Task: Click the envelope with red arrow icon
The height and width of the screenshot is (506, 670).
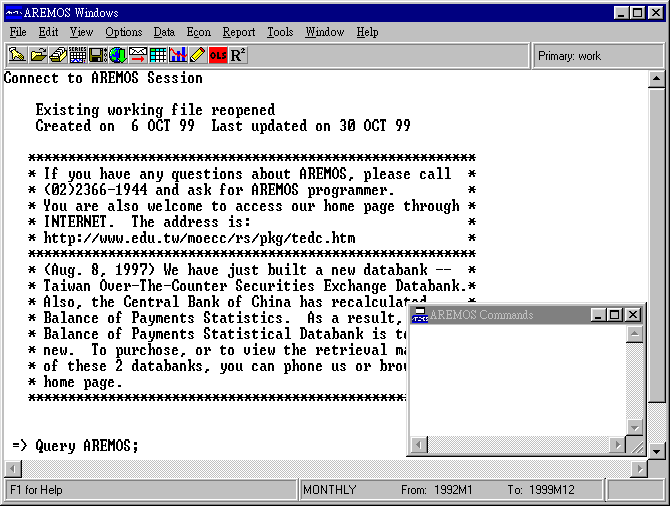Action: tap(138, 55)
